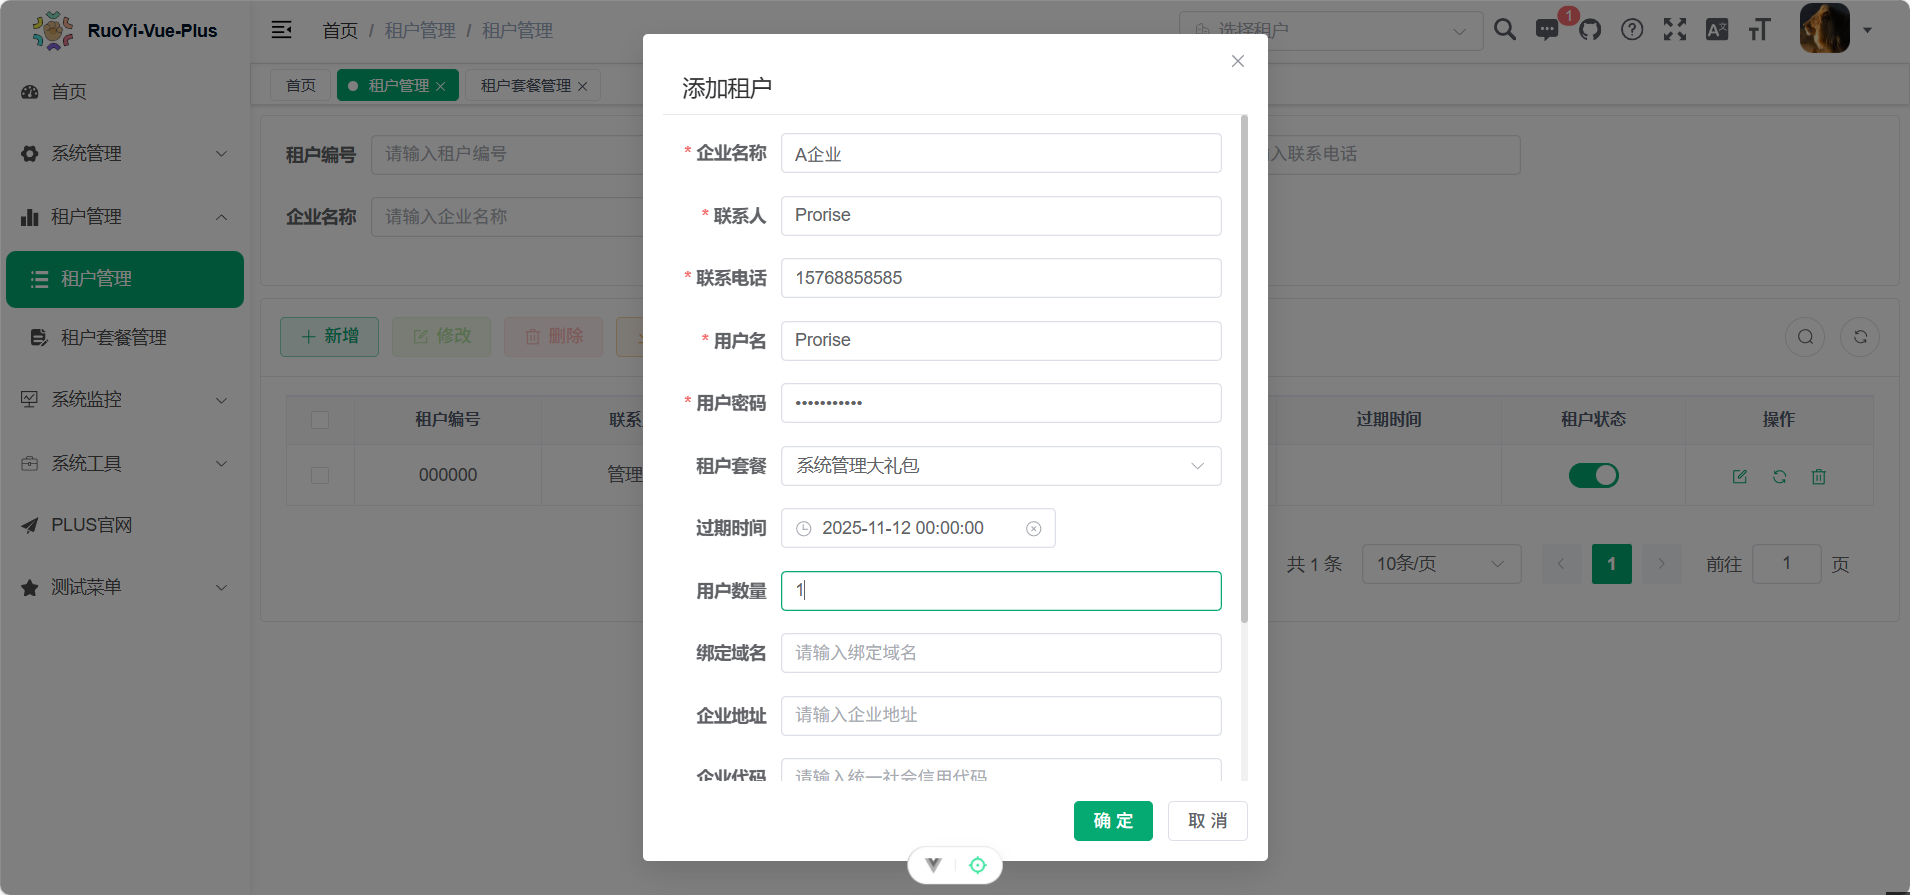Open the GitHub repository icon
The image size is (1910, 895).
(x=1590, y=30)
